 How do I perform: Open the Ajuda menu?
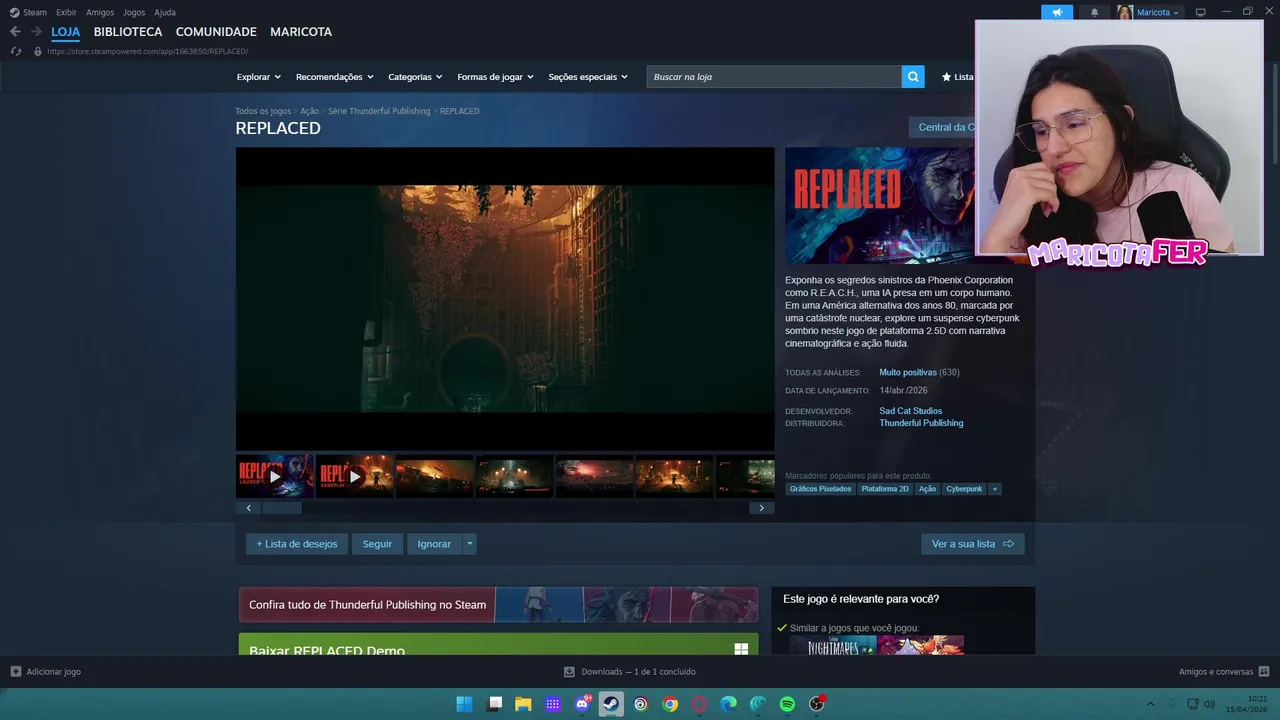[x=165, y=12]
